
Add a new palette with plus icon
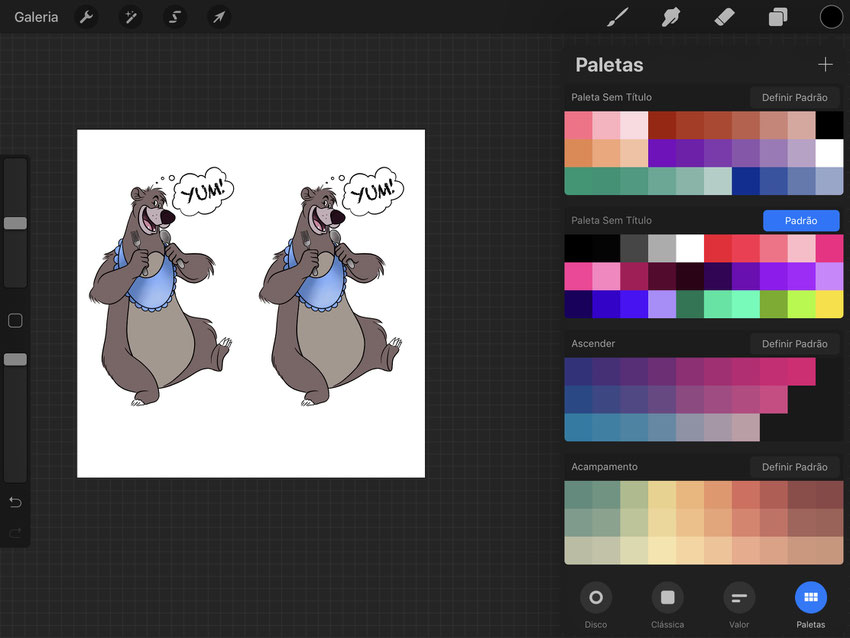click(825, 65)
